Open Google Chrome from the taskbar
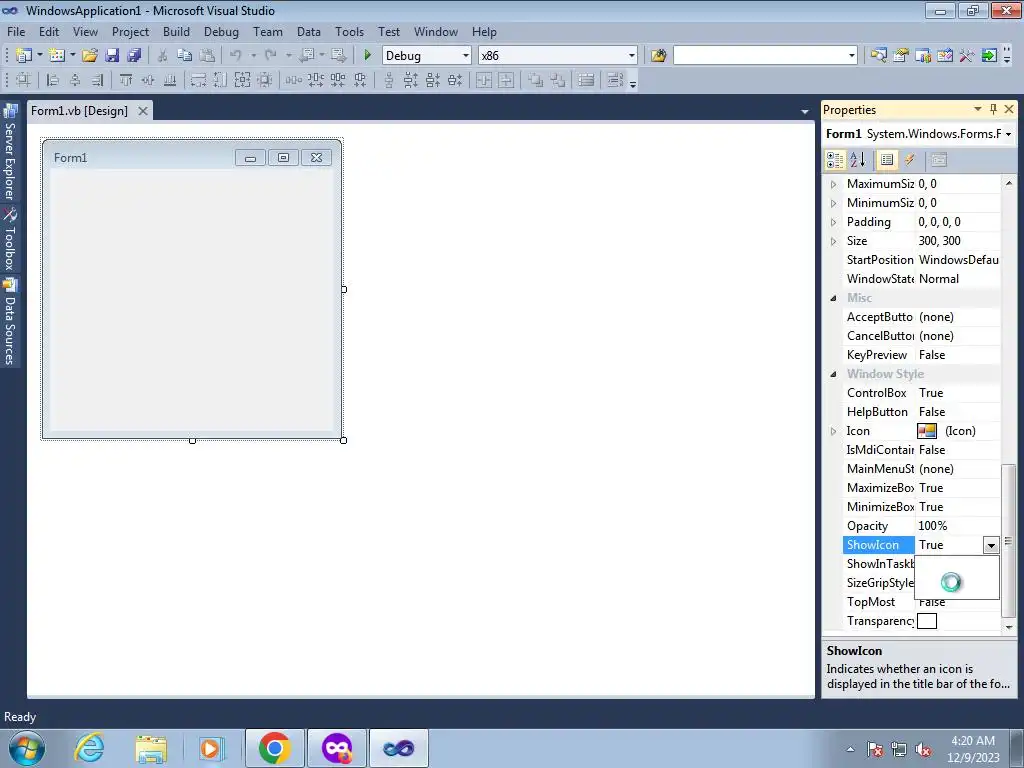 point(274,748)
